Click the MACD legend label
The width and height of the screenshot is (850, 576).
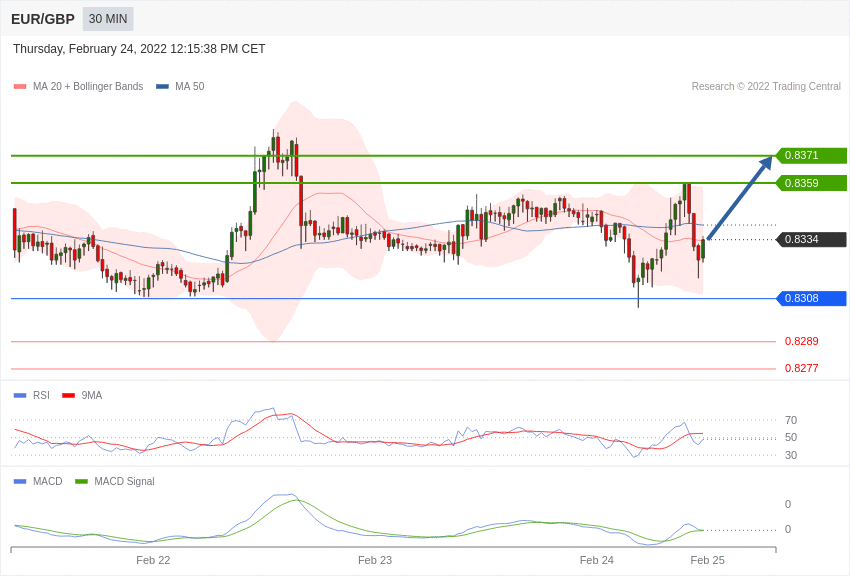(x=48, y=481)
